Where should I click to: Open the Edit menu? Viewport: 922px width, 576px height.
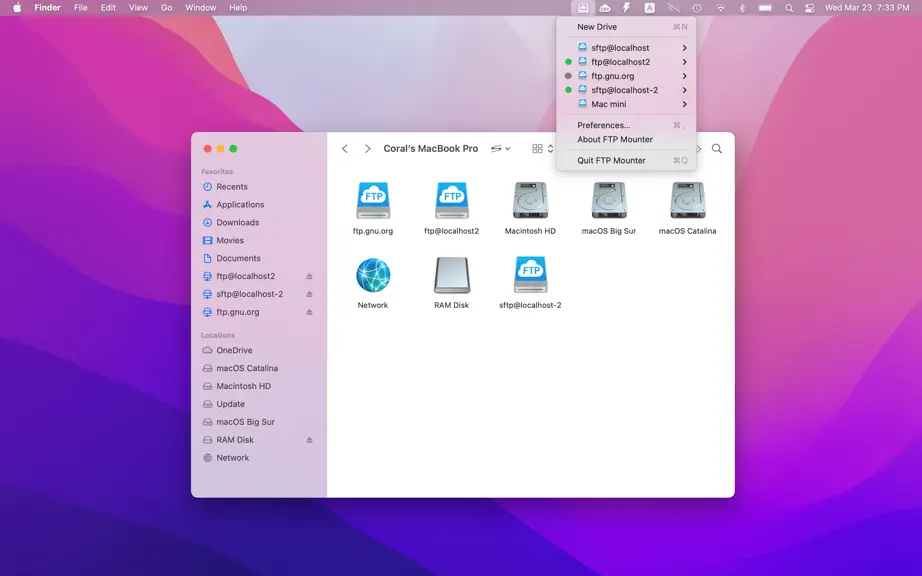click(108, 8)
